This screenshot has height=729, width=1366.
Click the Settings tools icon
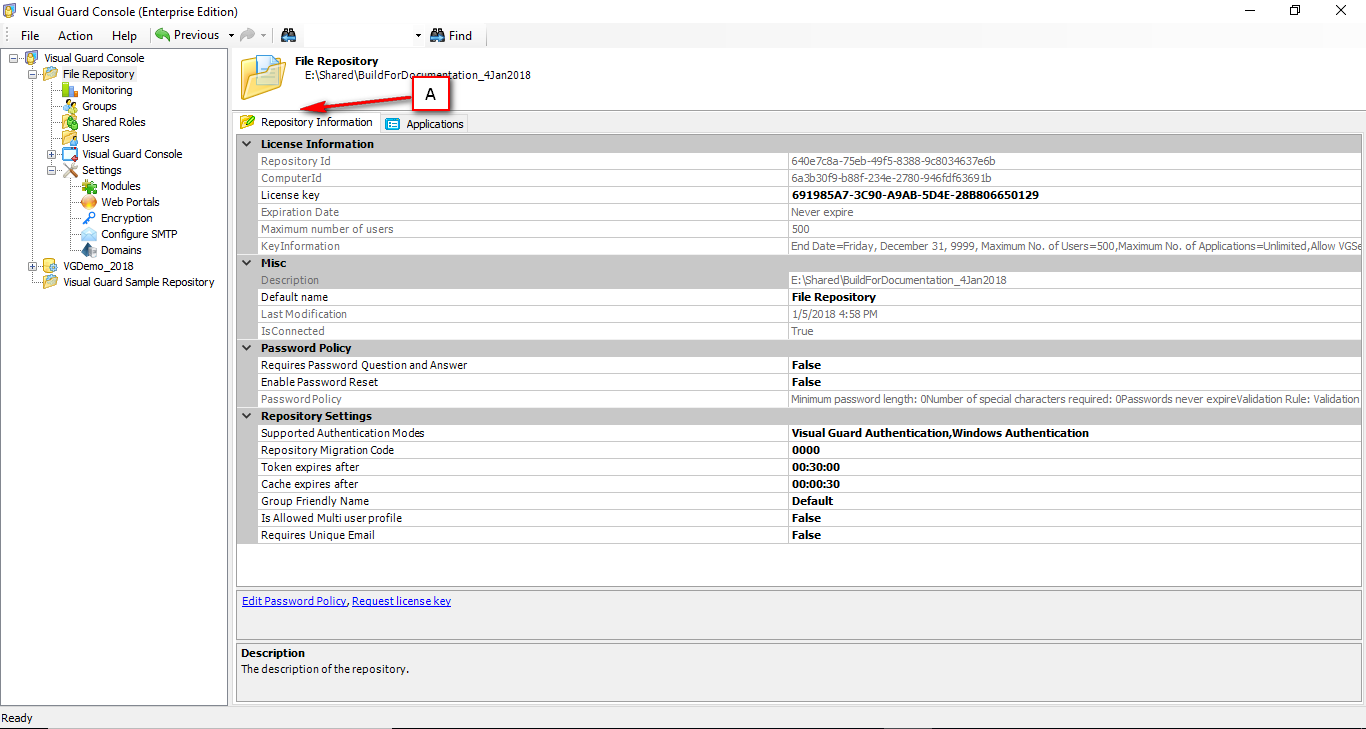[70, 170]
